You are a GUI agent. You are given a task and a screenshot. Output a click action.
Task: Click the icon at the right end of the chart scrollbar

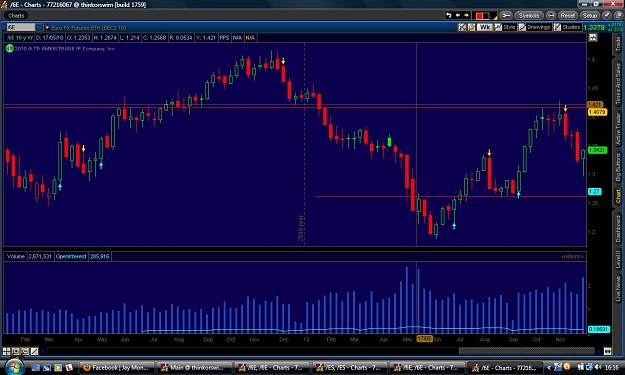click(607, 351)
